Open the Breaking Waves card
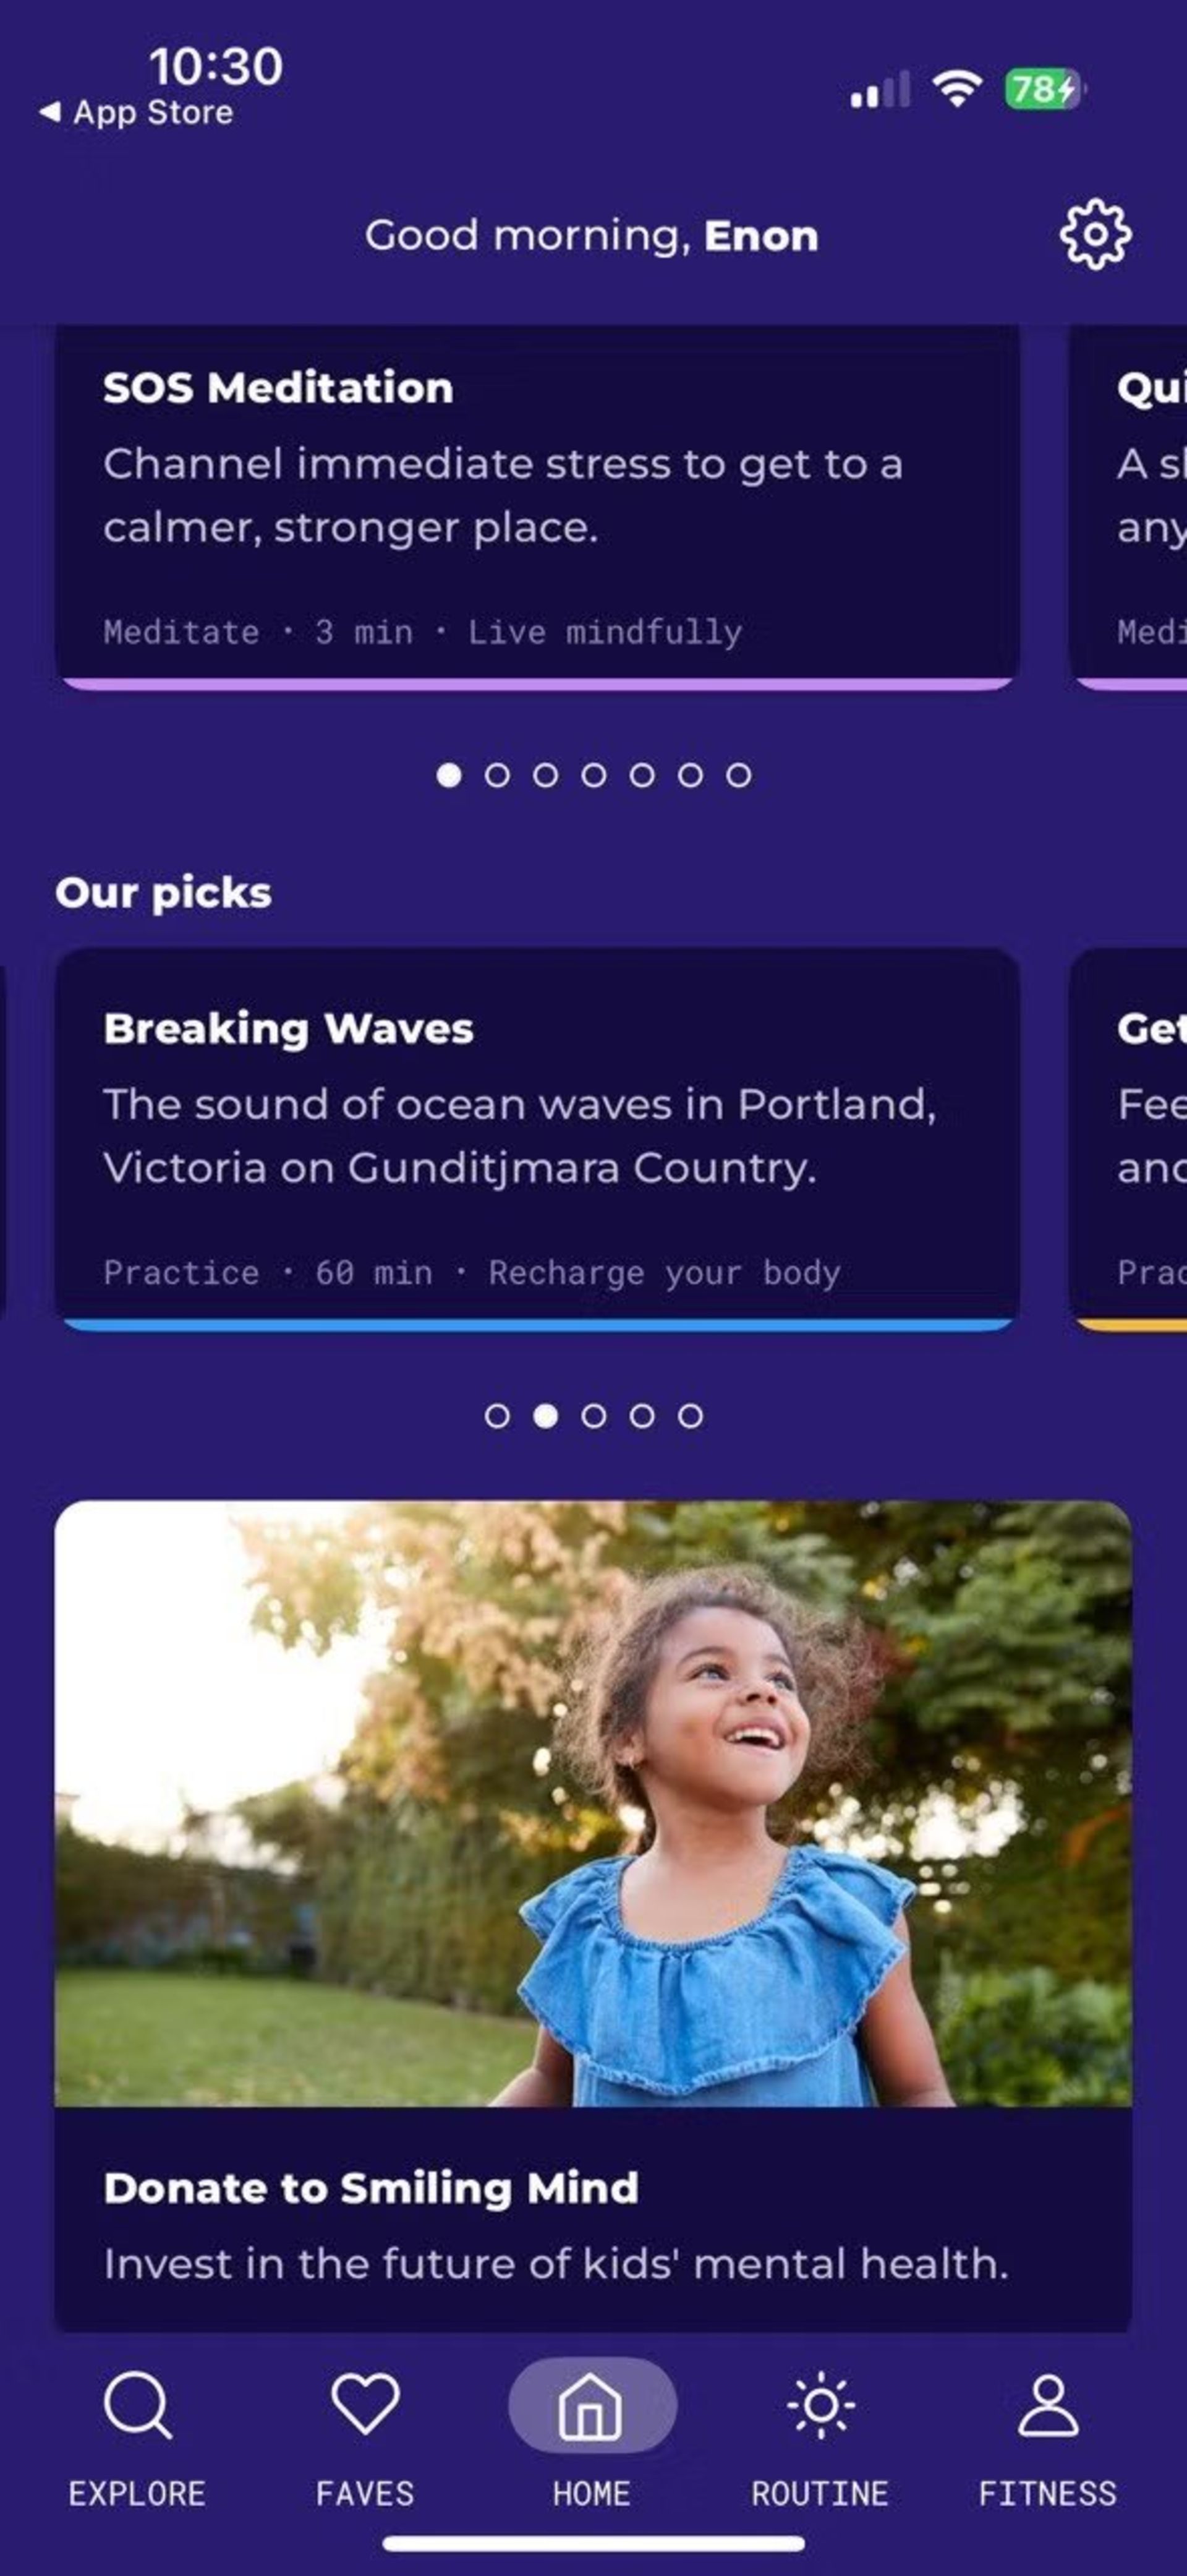 click(x=537, y=1138)
